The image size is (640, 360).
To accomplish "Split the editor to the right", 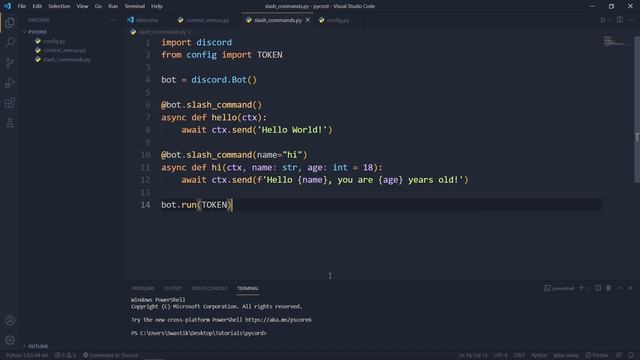I will tap(620, 20).
